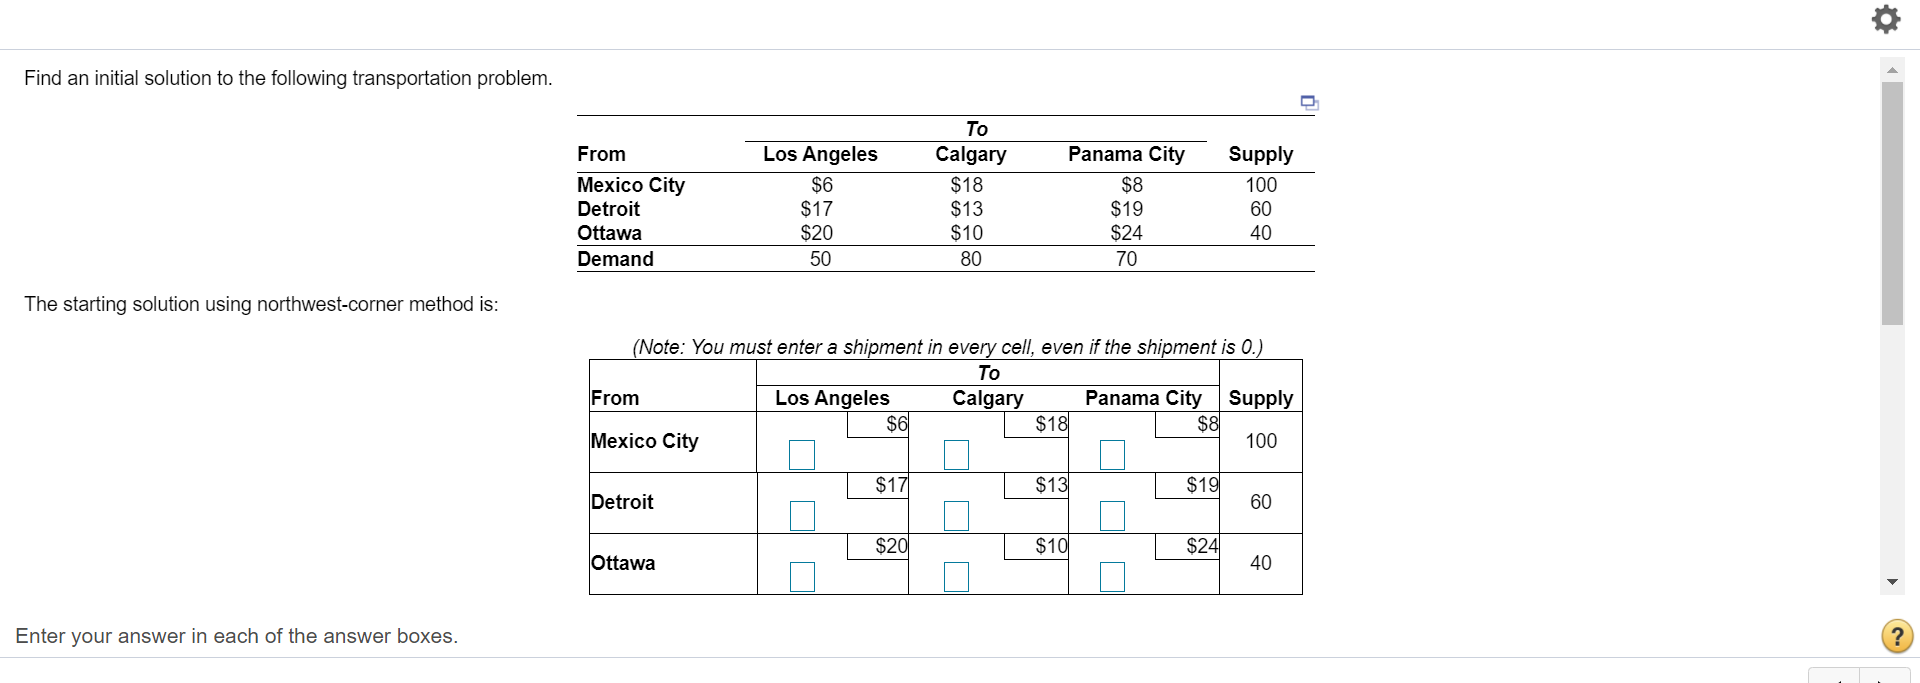
Task: Select the Detroit to Los Angeles shipment box
Action: (801, 515)
